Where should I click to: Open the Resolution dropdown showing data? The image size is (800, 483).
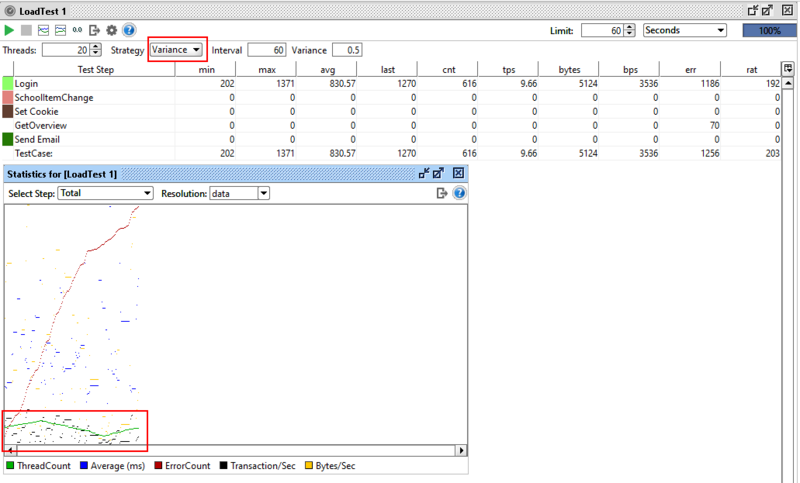[239, 193]
